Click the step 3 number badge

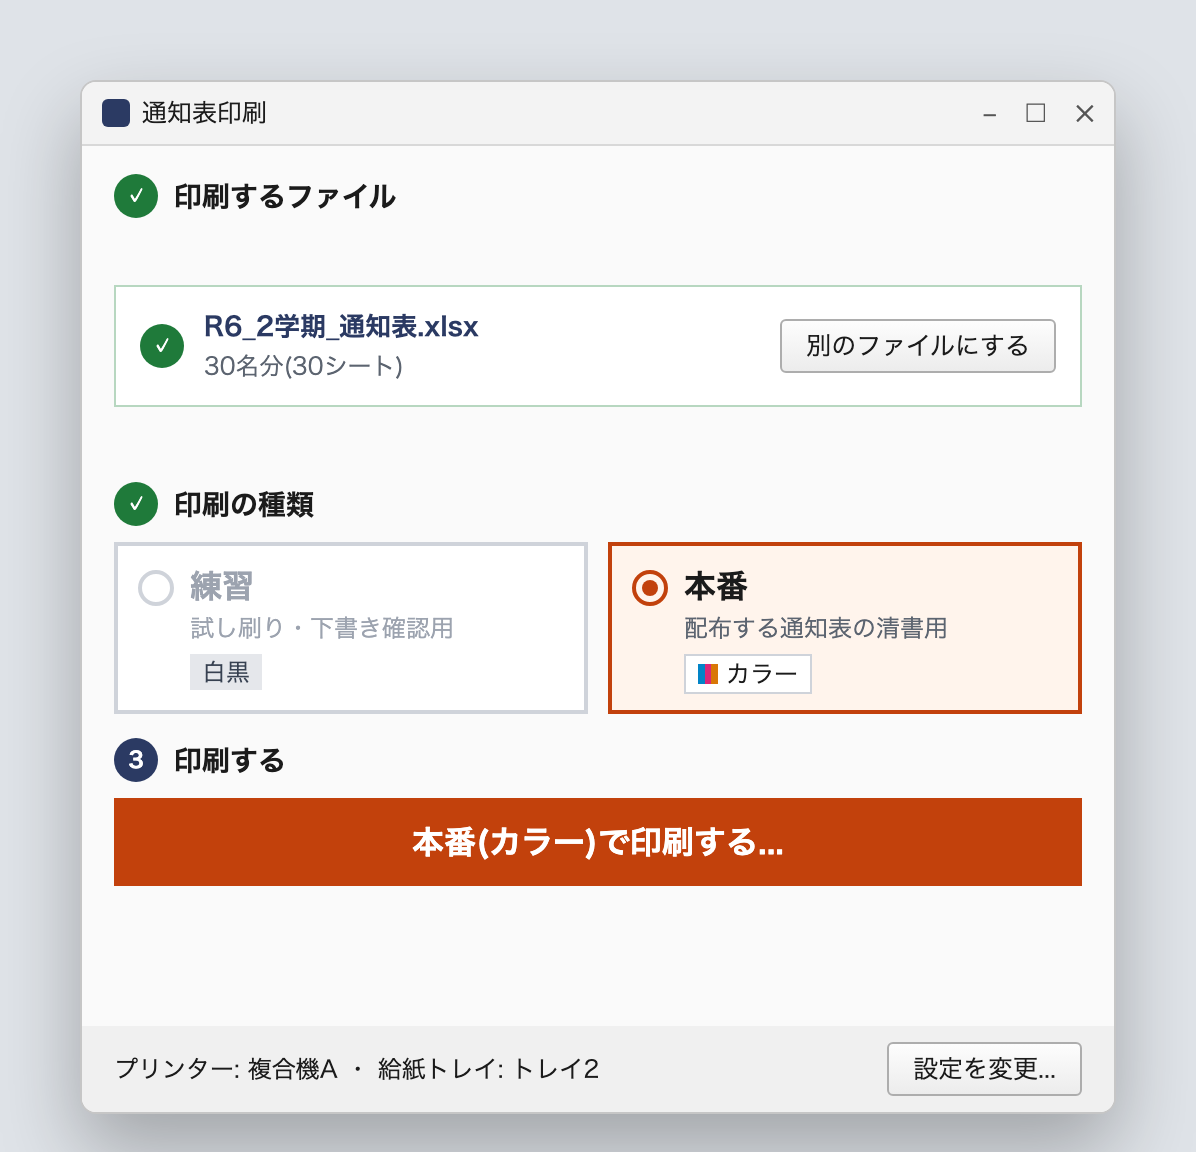pyautogui.click(x=136, y=760)
